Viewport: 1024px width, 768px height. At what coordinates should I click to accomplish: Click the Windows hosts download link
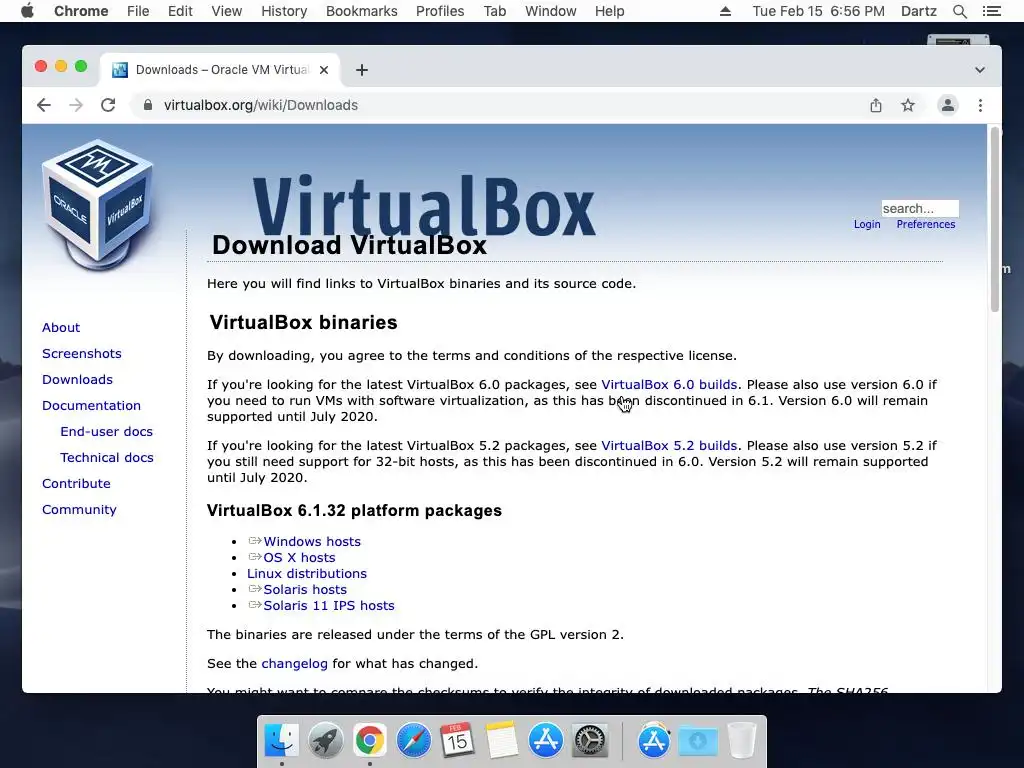[312, 541]
